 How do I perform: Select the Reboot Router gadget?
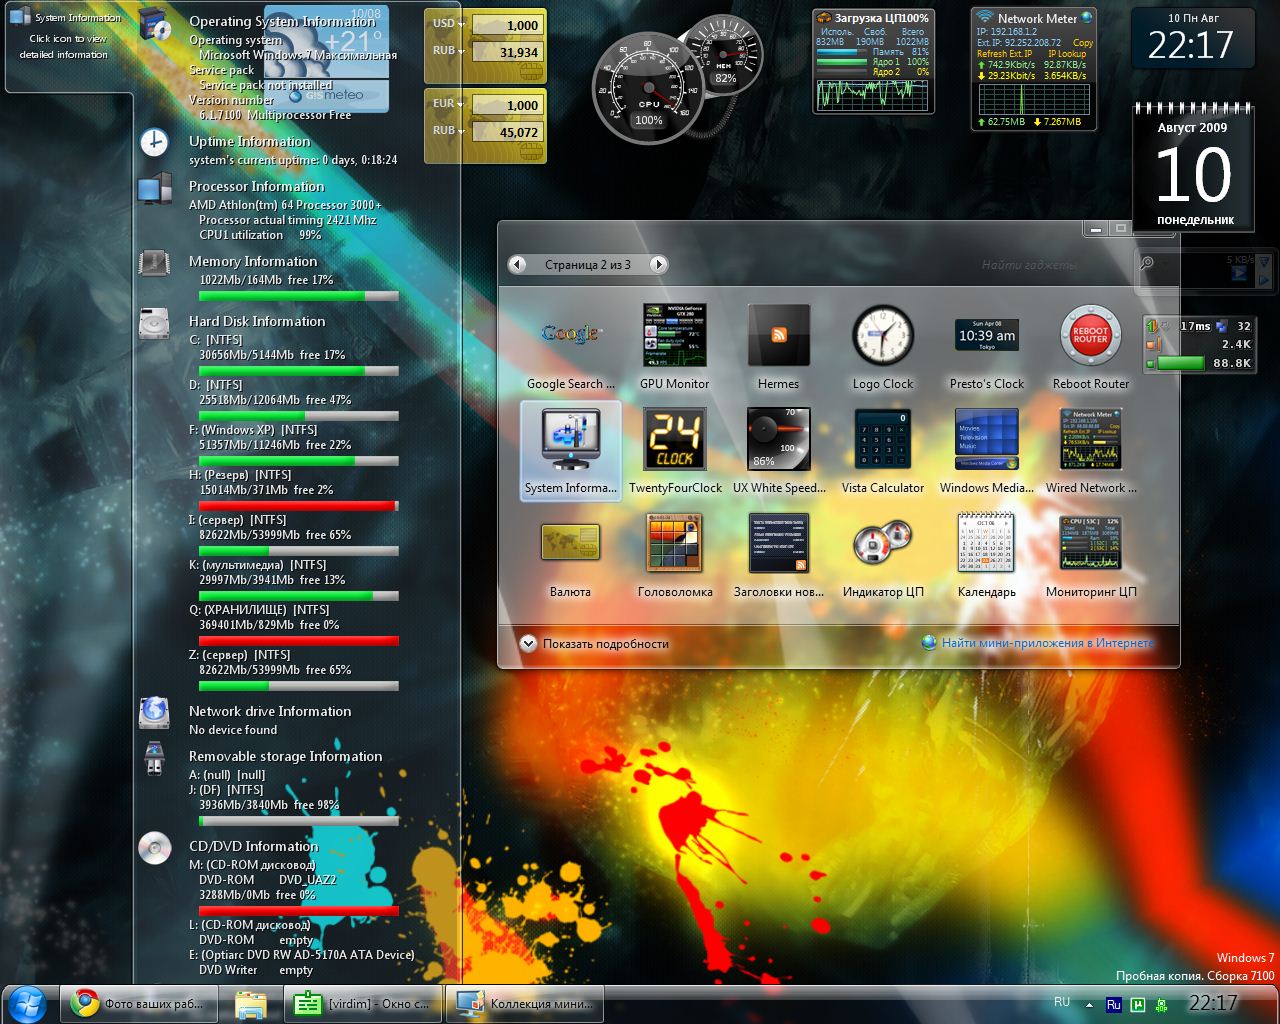[x=1091, y=336]
